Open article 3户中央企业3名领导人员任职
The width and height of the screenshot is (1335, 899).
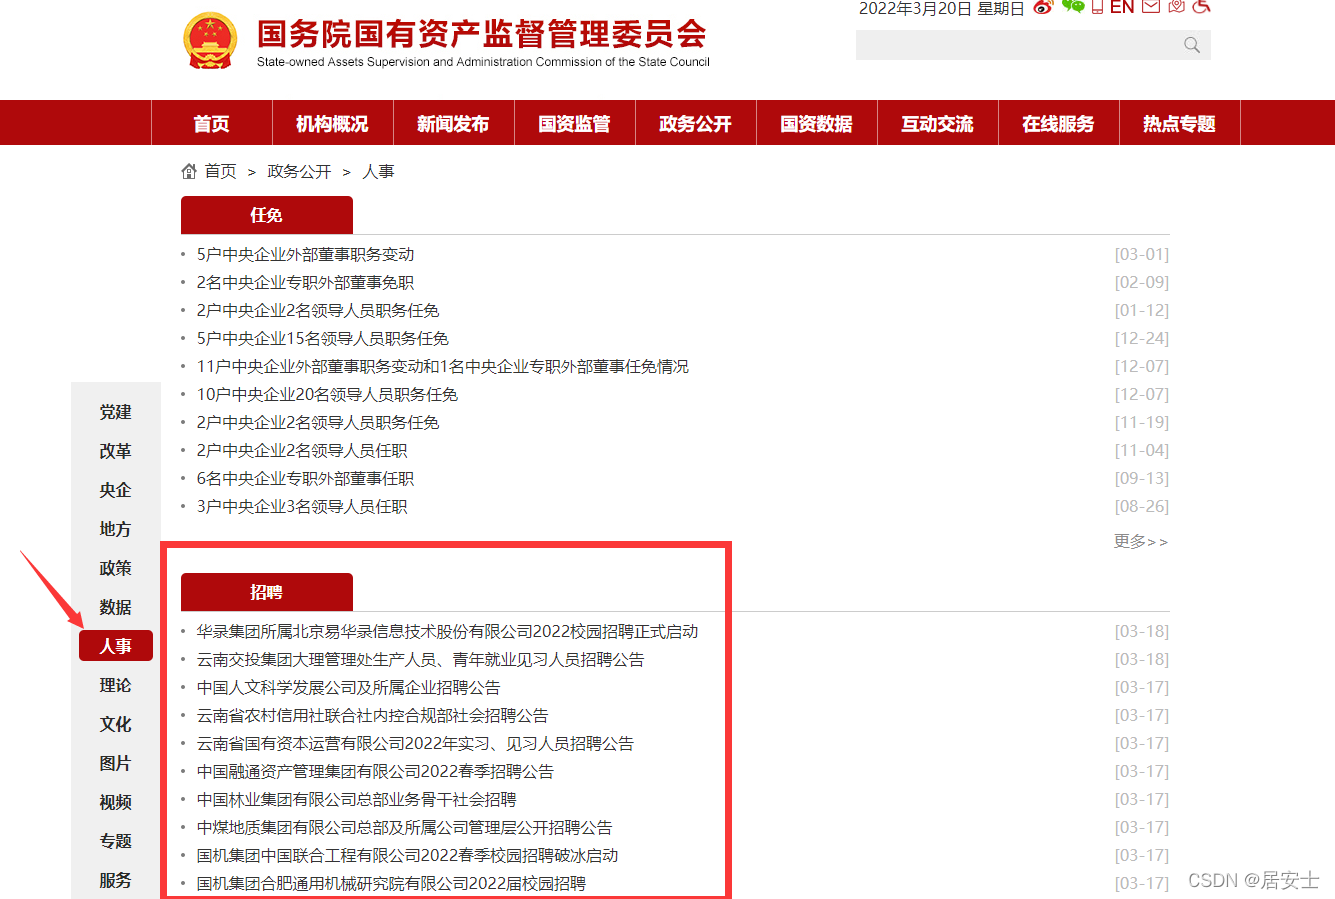(302, 507)
